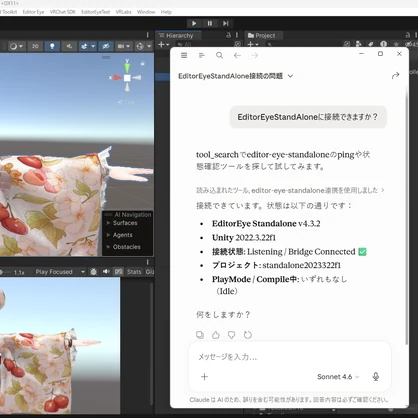The image size is (418, 418).
Task: Click the Claude search icon
Action: pyautogui.click(x=219, y=55)
